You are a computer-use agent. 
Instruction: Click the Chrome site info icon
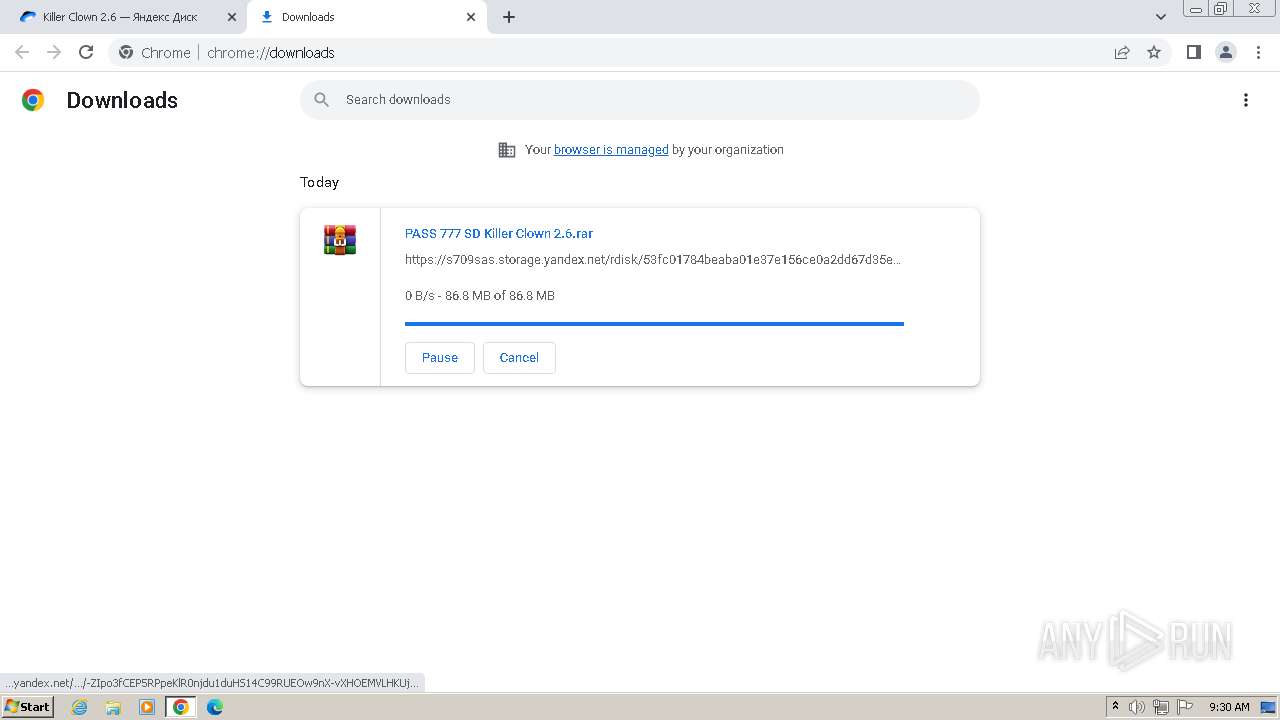(126, 53)
